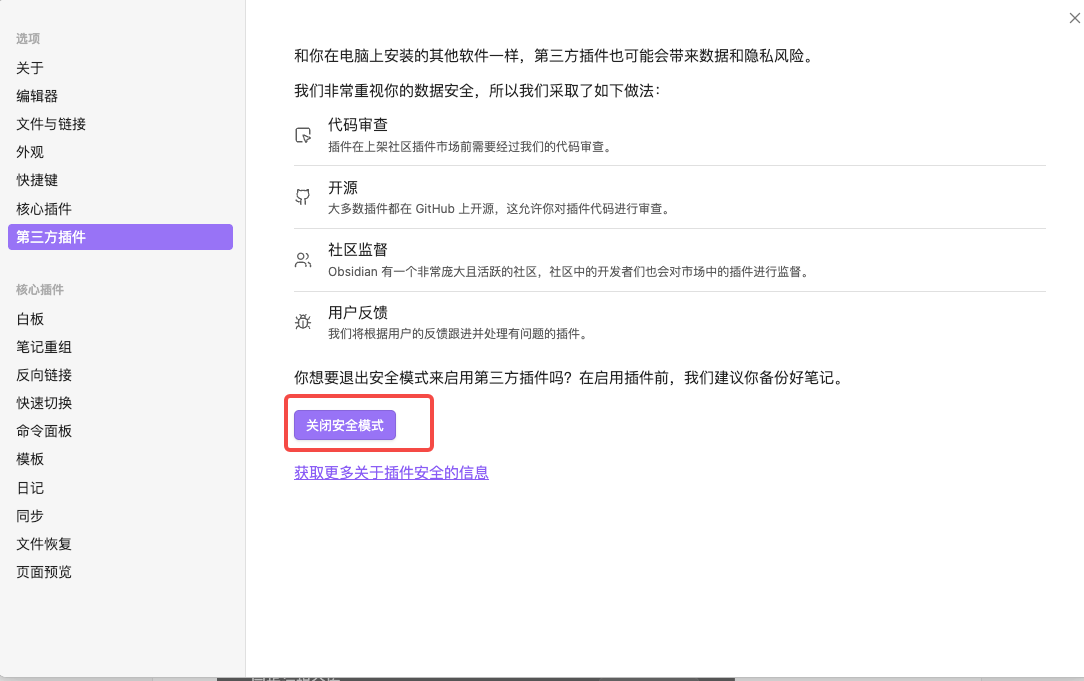The height and width of the screenshot is (681, 1084).
Task: Open the 关于 settings page
Action: (x=28, y=67)
